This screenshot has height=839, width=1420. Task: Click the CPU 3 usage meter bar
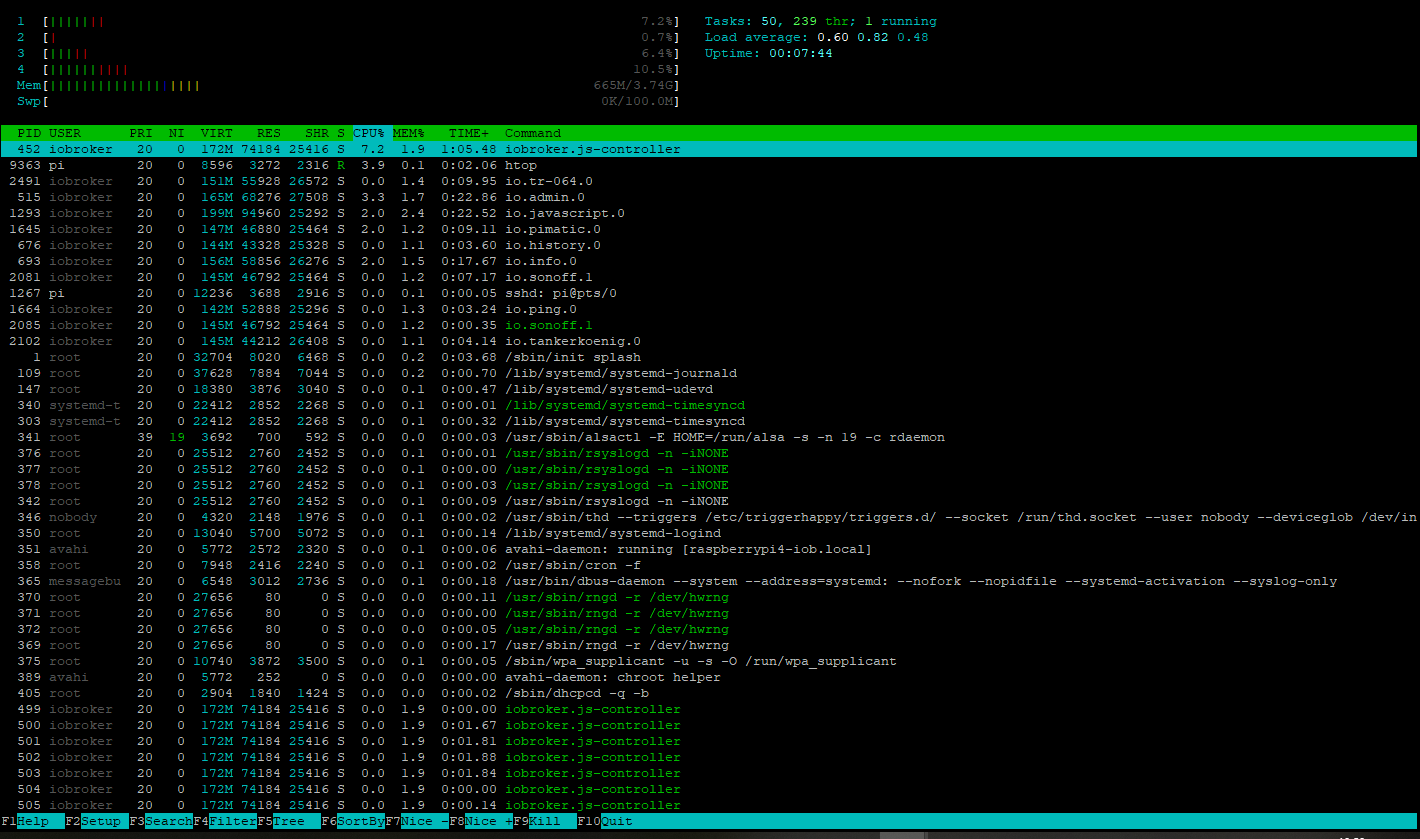tap(348, 53)
